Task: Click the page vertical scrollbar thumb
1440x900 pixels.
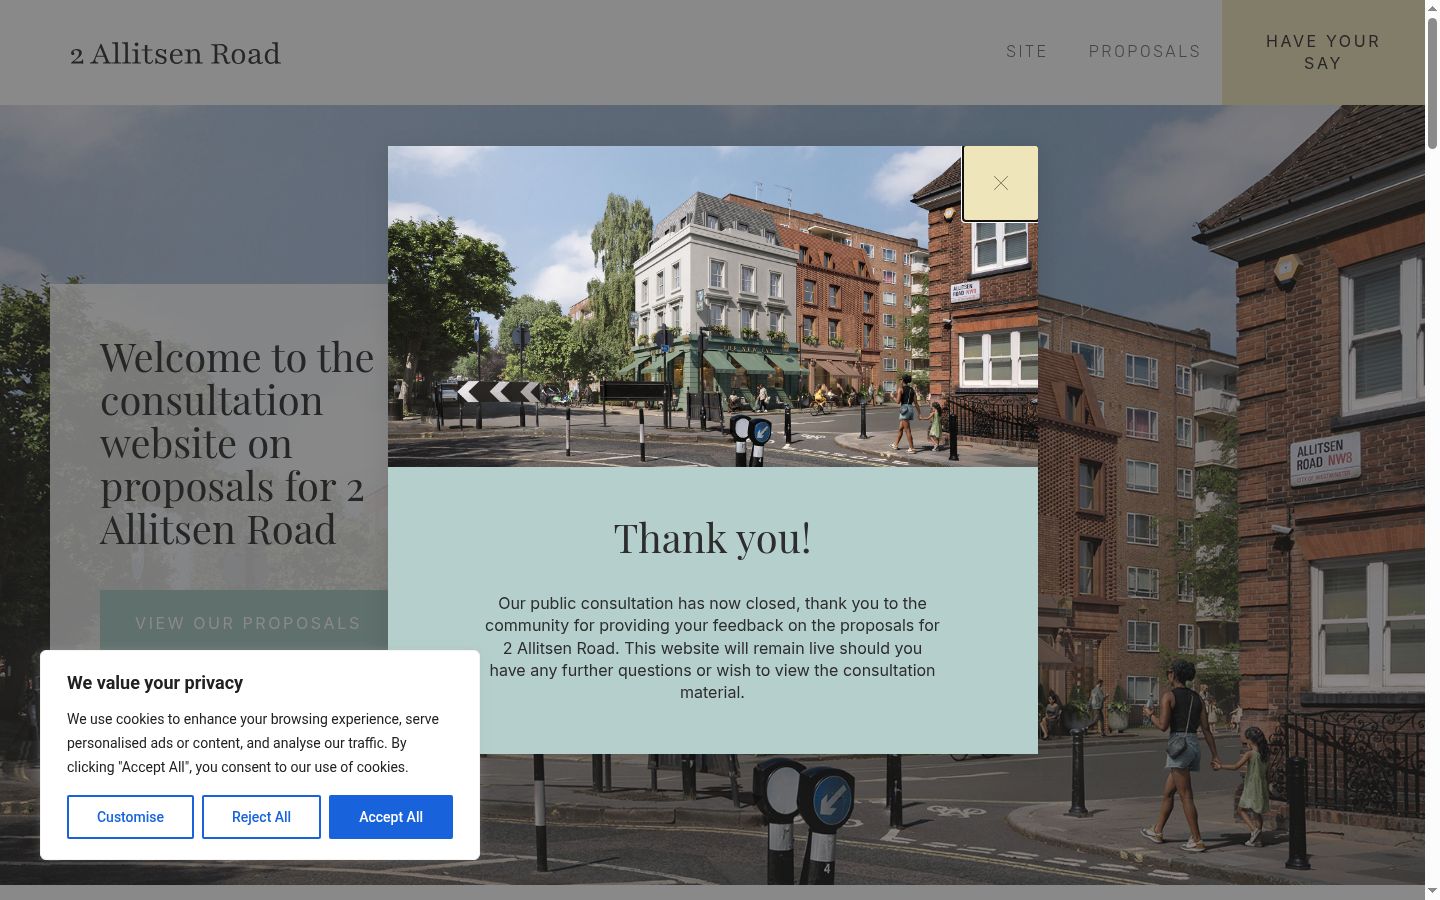Action: tap(1432, 82)
